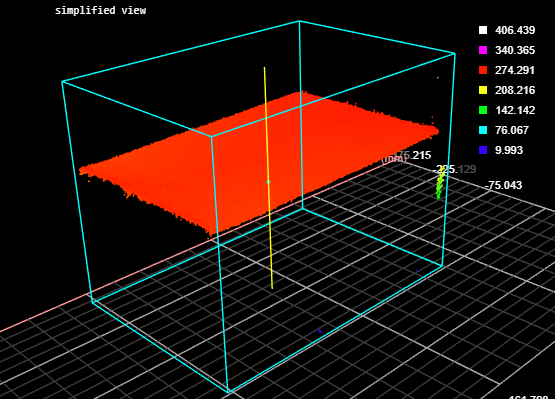Click the yellow 208.216 legend swatch

click(483, 90)
